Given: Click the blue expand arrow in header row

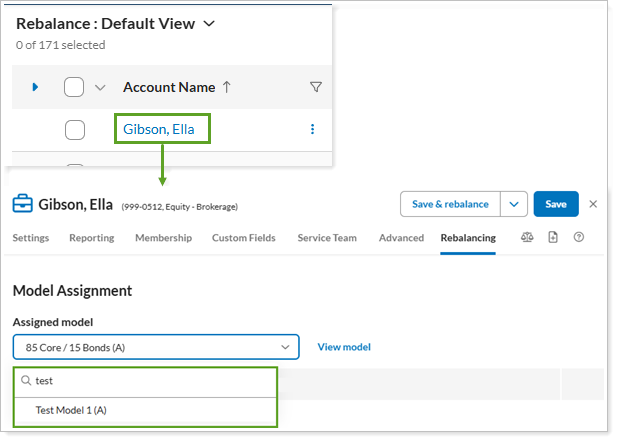Looking at the screenshot, I should [35, 88].
